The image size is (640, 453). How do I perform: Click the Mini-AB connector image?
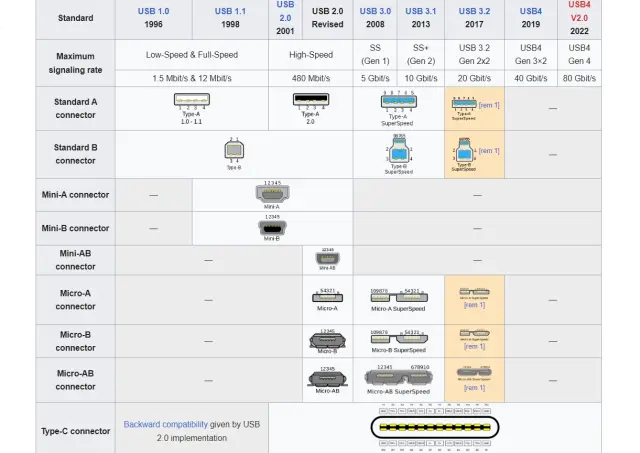pyautogui.click(x=327, y=259)
